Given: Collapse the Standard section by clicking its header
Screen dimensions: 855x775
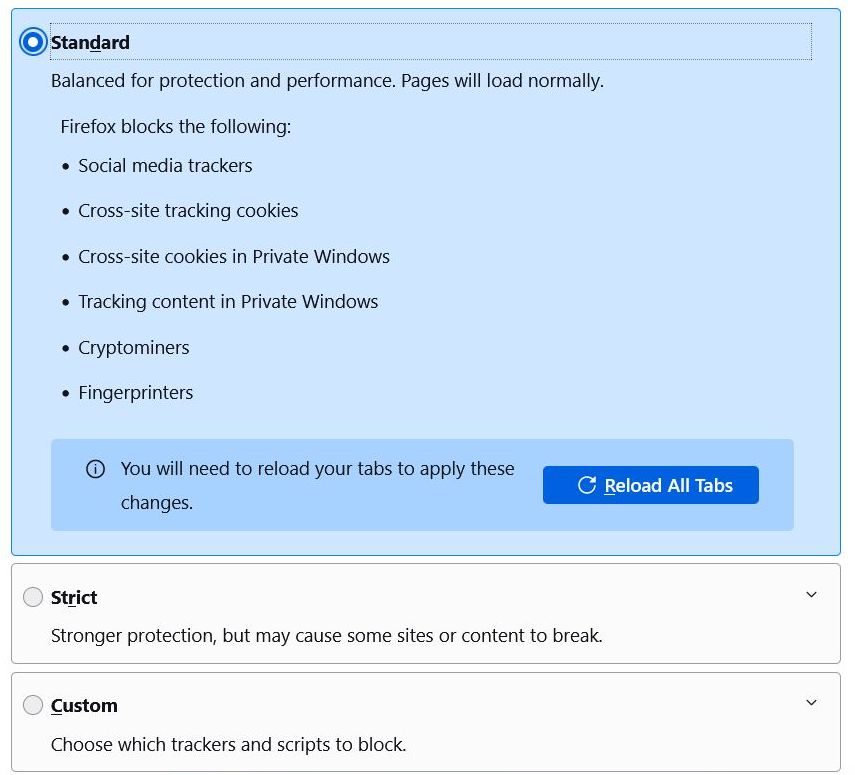Looking at the screenshot, I should [x=400, y=42].
